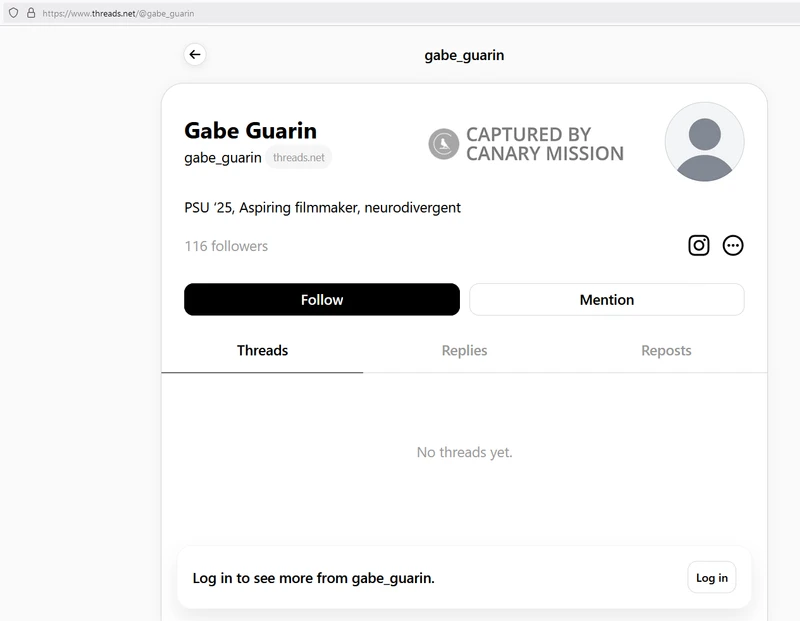This screenshot has height=621, width=800.
Task: Click 'Log in to see more from gabe_guarin.' text
Action: 314,578
